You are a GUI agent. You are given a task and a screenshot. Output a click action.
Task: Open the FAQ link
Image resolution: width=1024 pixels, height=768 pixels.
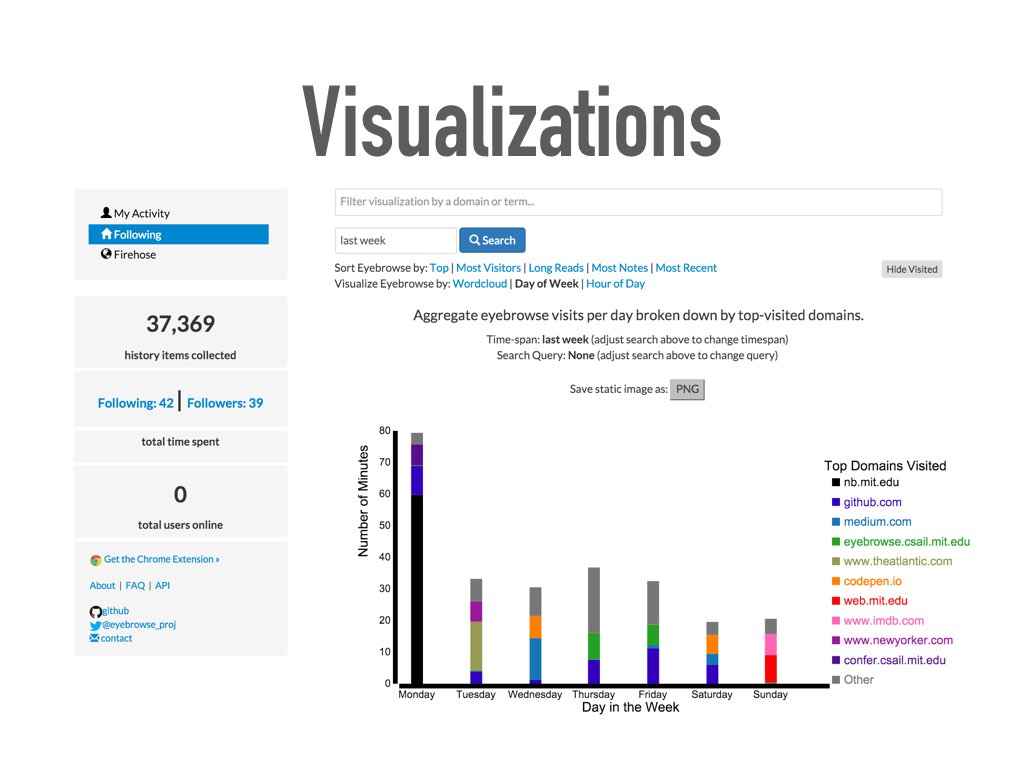click(x=135, y=585)
